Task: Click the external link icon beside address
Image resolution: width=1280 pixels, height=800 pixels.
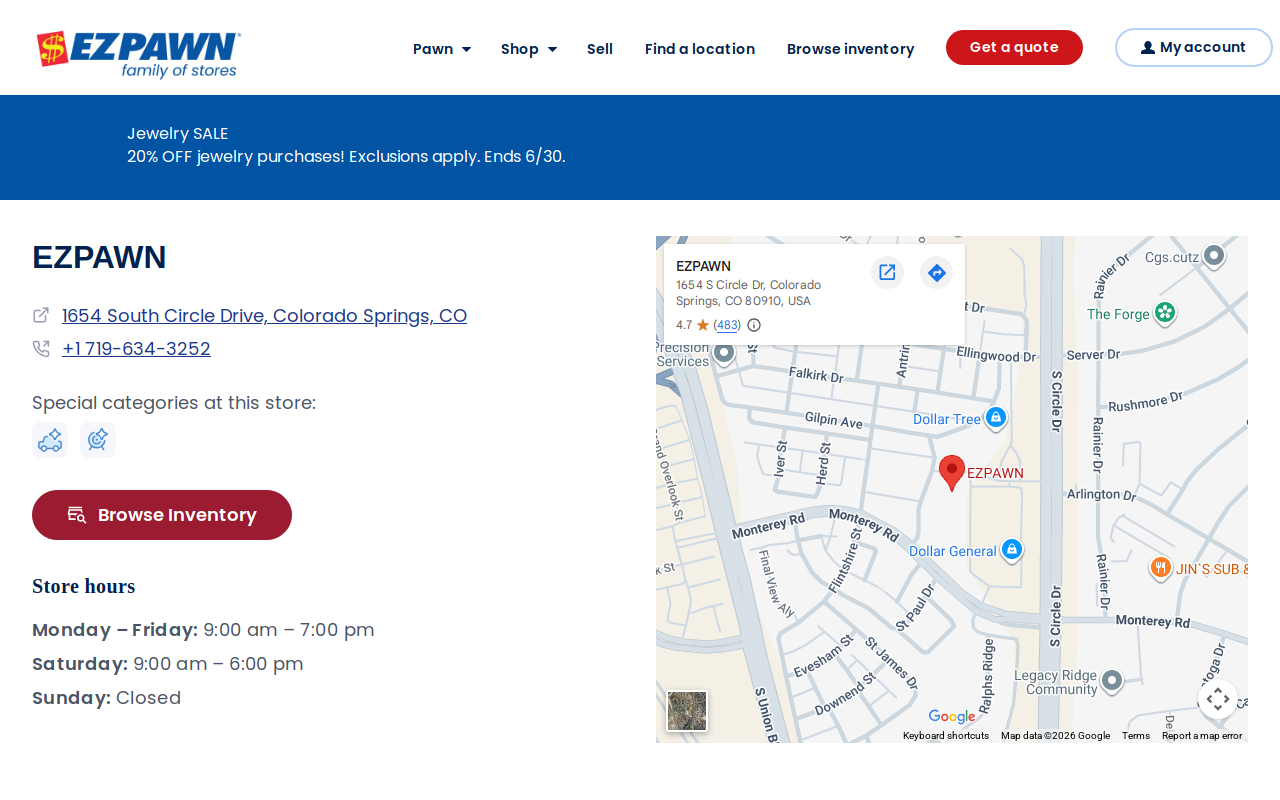Action: tap(41, 315)
